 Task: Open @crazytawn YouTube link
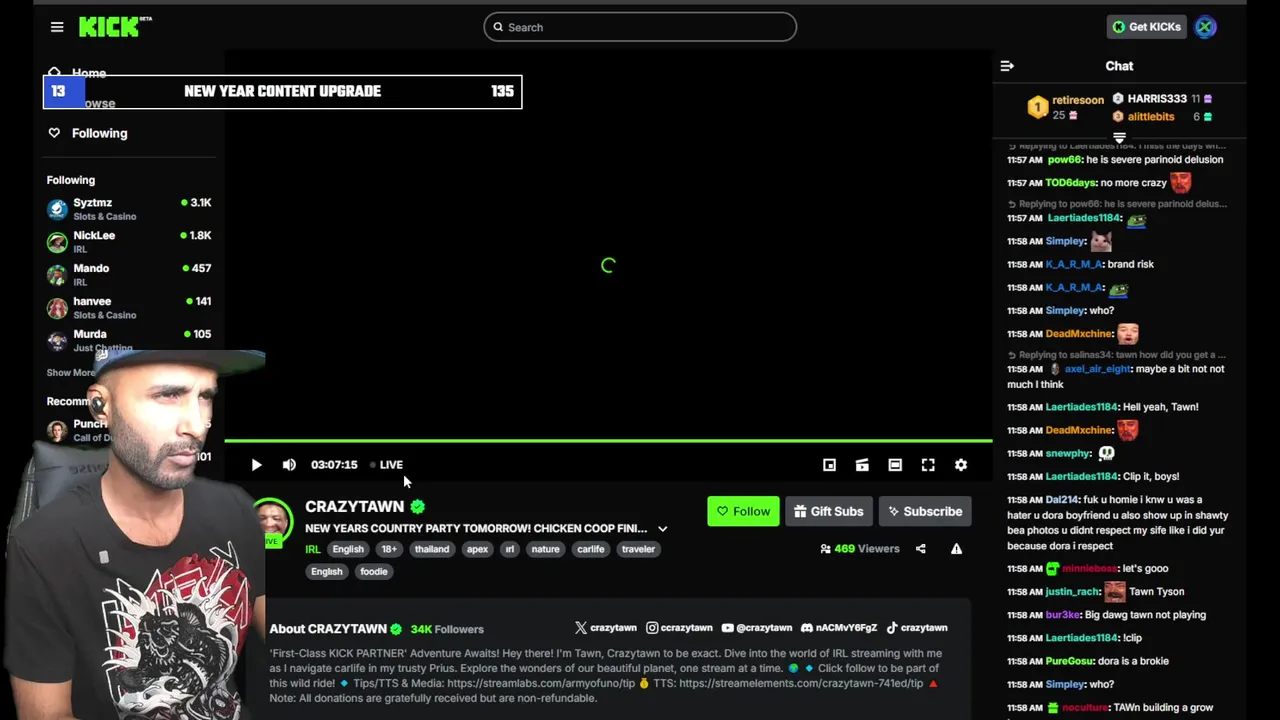pos(756,628)
